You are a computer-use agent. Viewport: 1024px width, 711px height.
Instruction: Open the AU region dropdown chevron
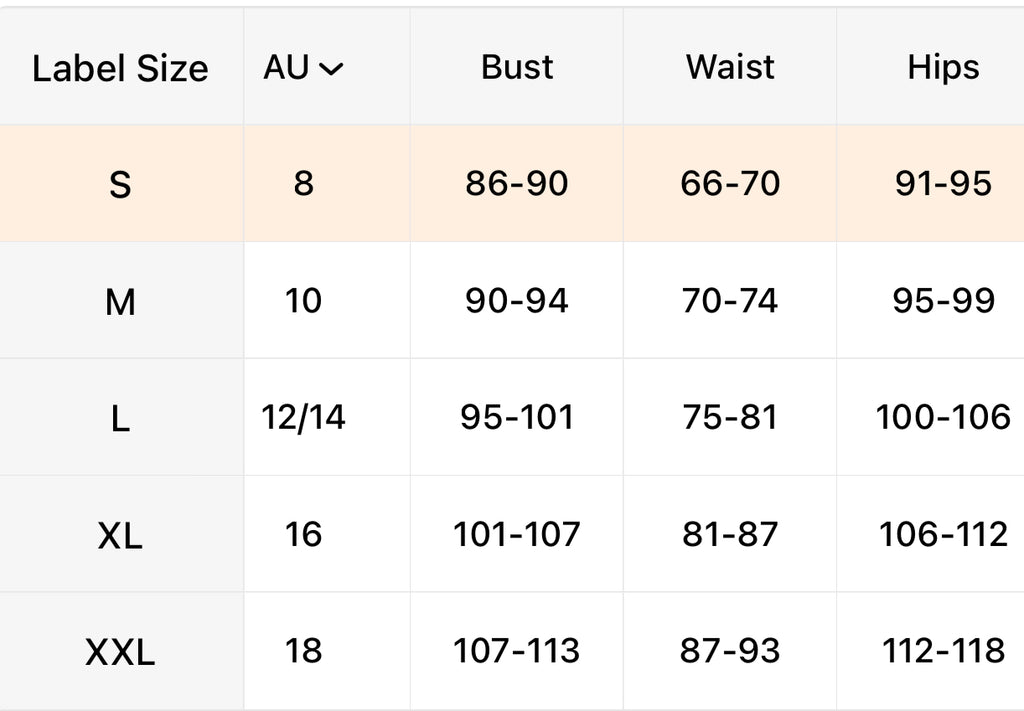point(331,69)
